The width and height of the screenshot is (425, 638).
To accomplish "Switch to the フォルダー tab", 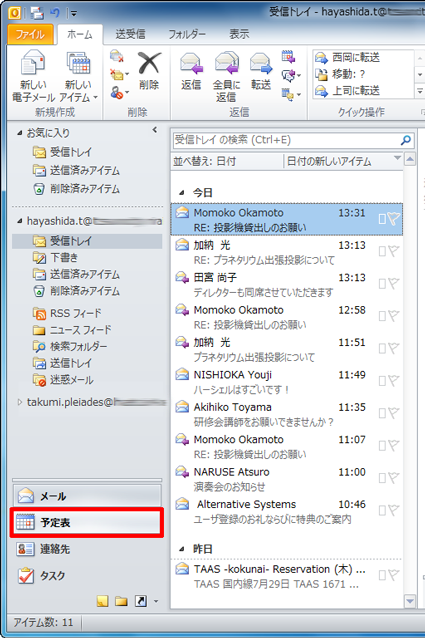I will point(187,35).
